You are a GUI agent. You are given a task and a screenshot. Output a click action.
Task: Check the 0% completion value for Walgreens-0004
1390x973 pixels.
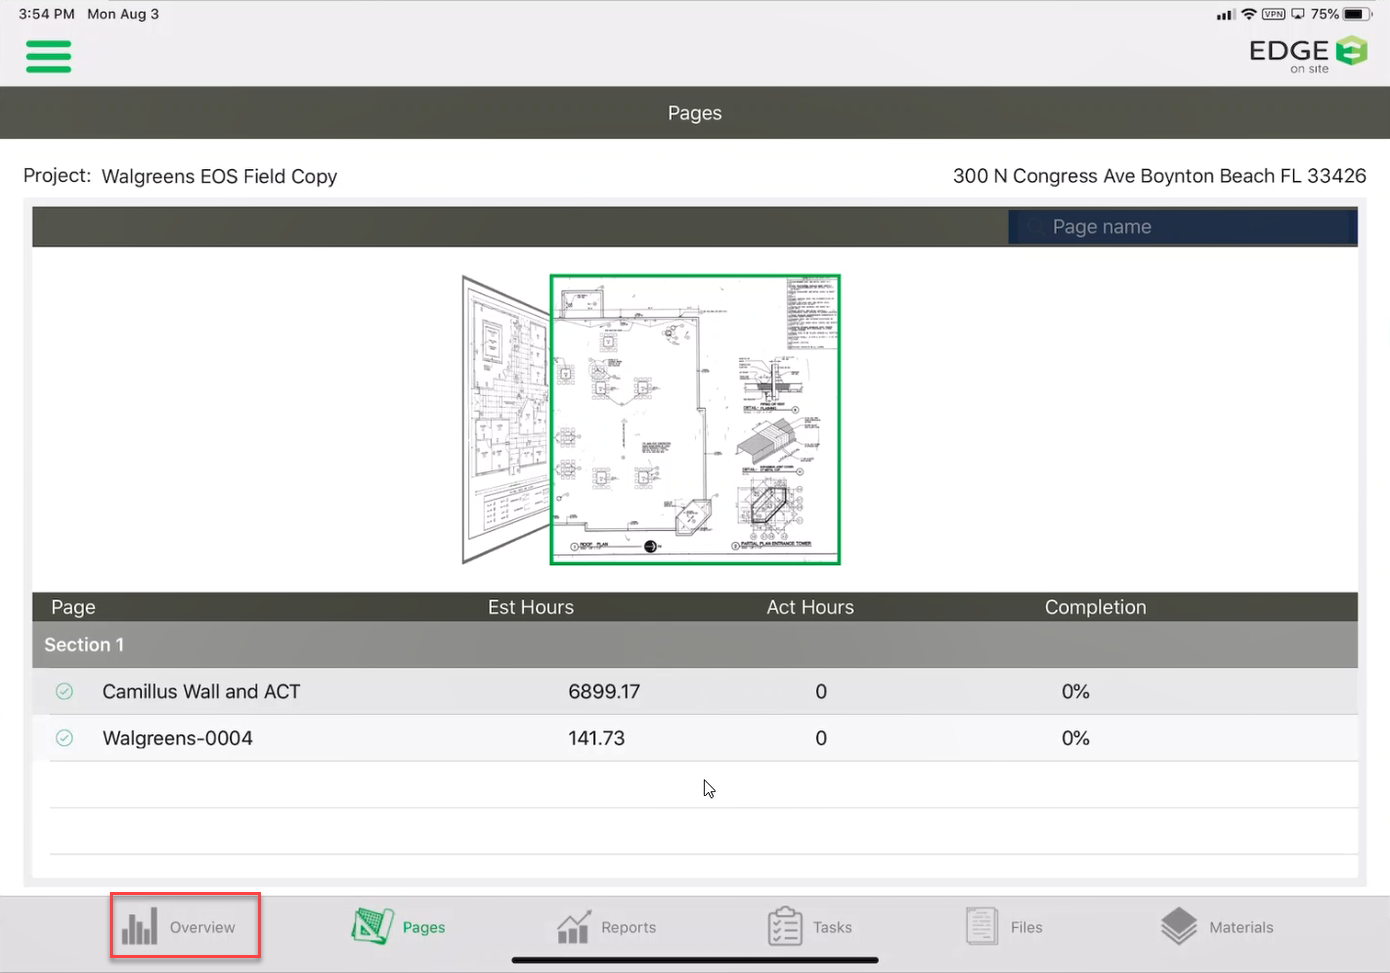click(x=1075, y=738)
